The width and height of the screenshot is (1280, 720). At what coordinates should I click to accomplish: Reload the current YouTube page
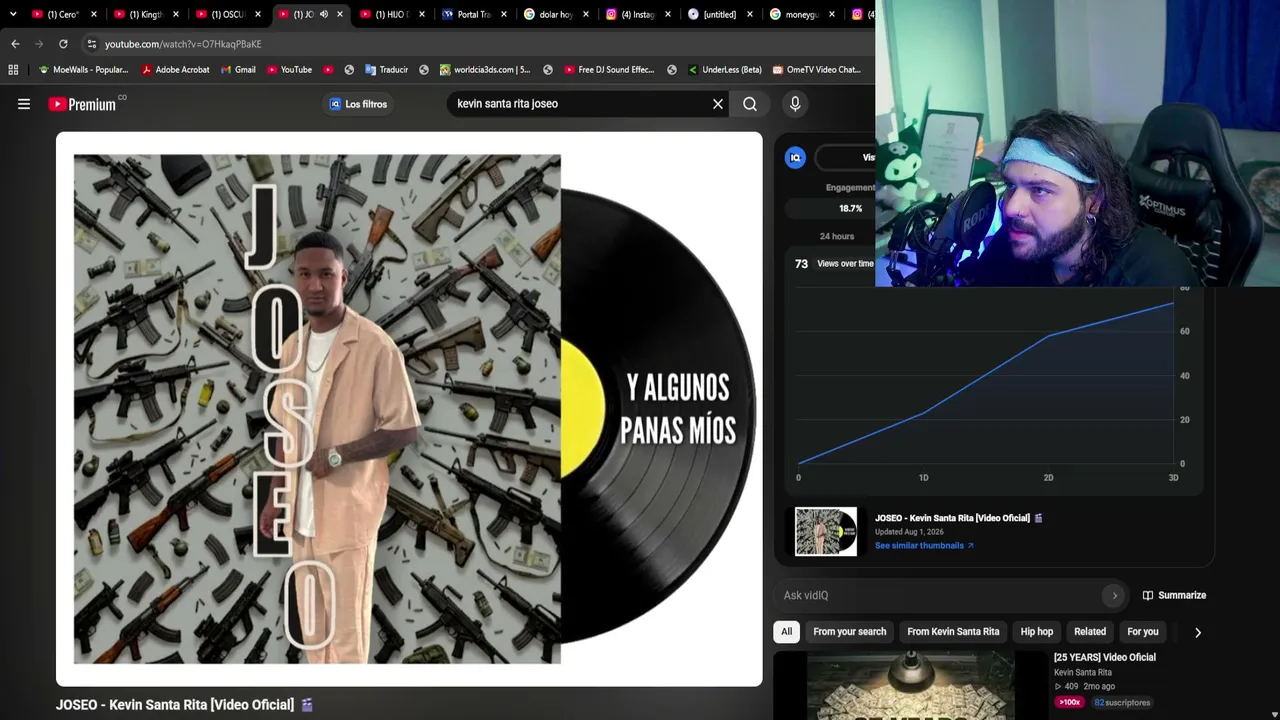pyautogui.click(x=63, y=44)
